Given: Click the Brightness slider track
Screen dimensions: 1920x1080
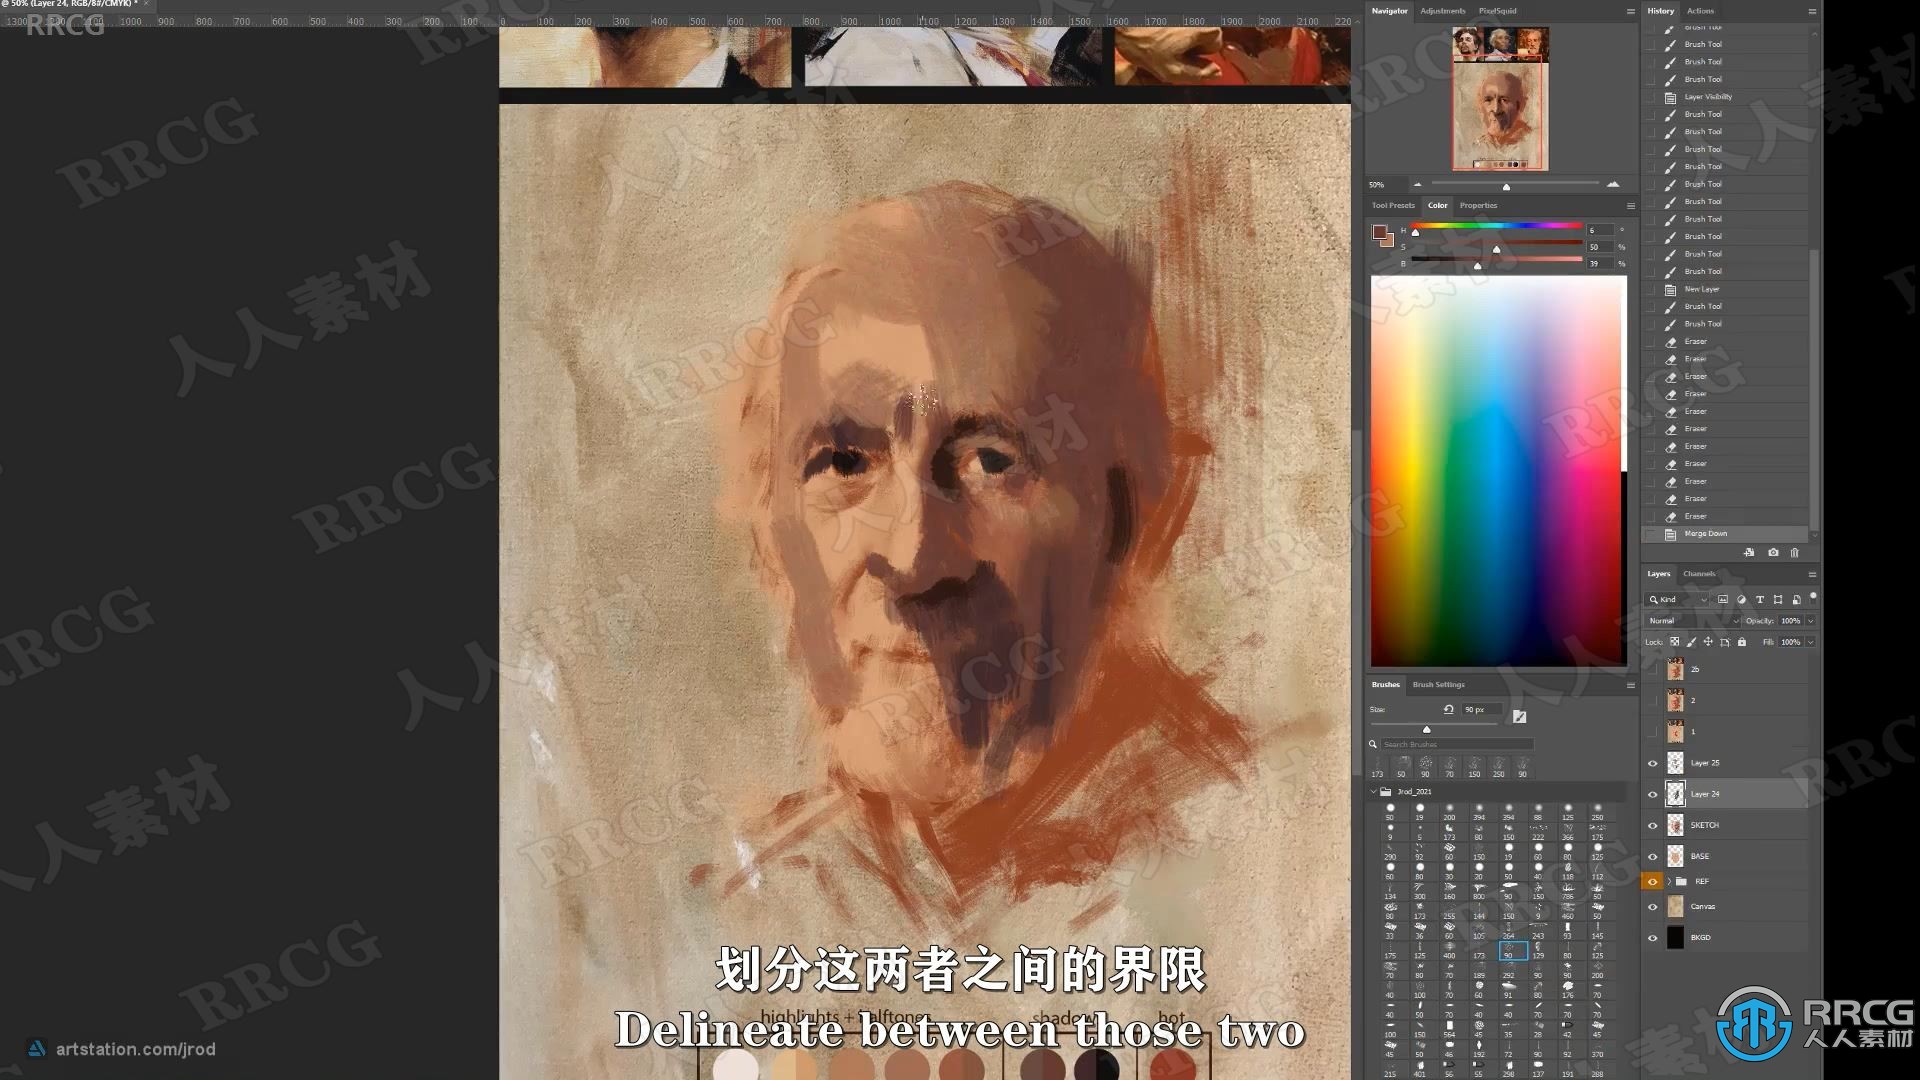Looking at the screenshot, I should point(1497,260).
